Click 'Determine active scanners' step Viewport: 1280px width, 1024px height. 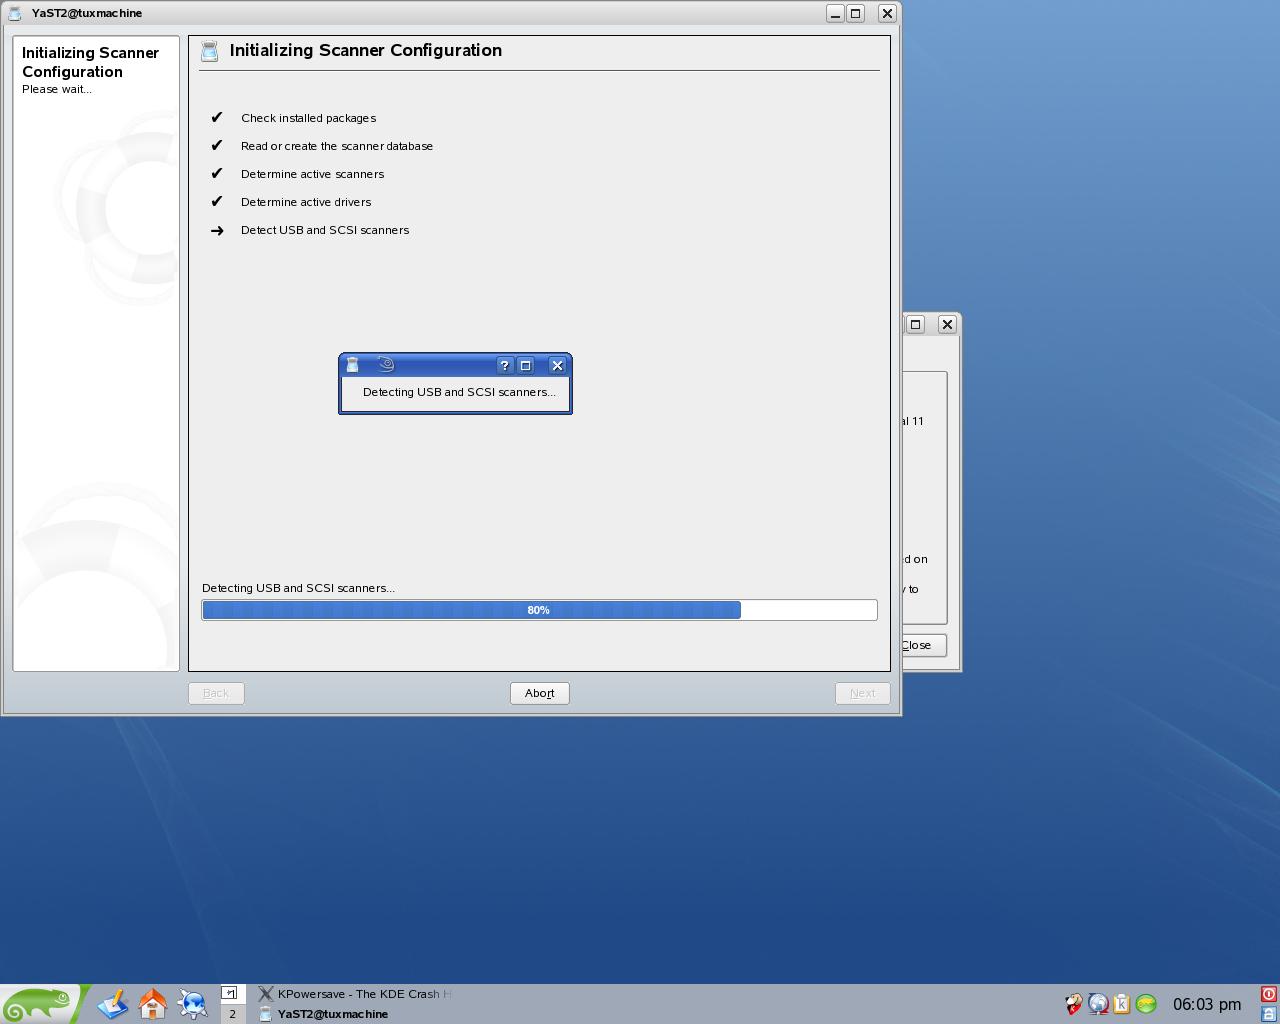pos(312,174)
